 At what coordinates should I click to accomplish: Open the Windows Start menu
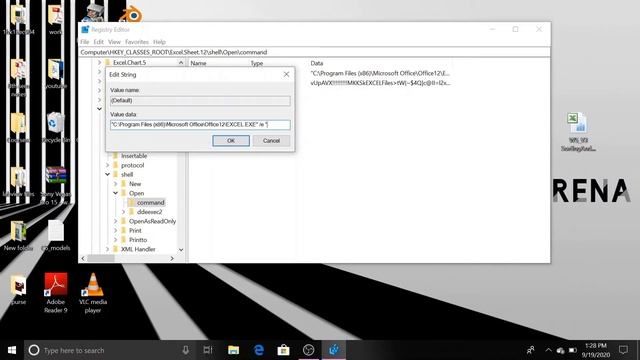12,350
